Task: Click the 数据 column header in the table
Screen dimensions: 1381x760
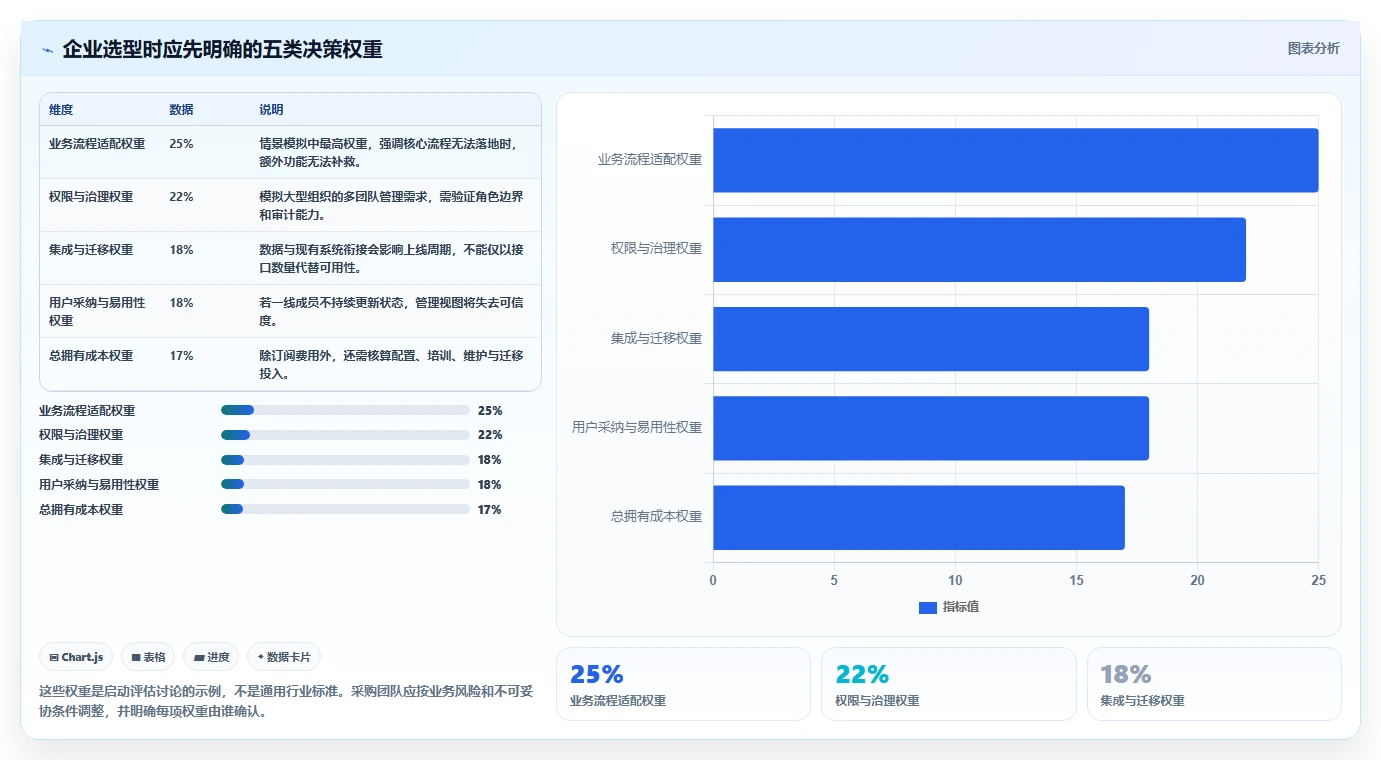Action: [x=181, y=110]
